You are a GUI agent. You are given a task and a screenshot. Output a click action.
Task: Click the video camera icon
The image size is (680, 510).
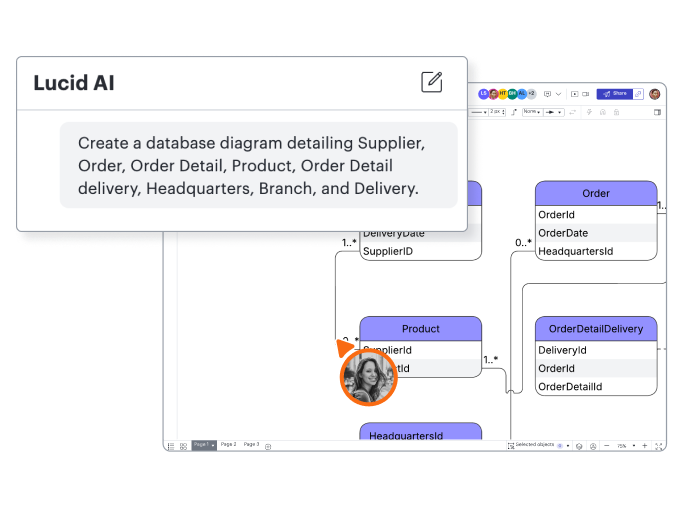tap(585, 94)
